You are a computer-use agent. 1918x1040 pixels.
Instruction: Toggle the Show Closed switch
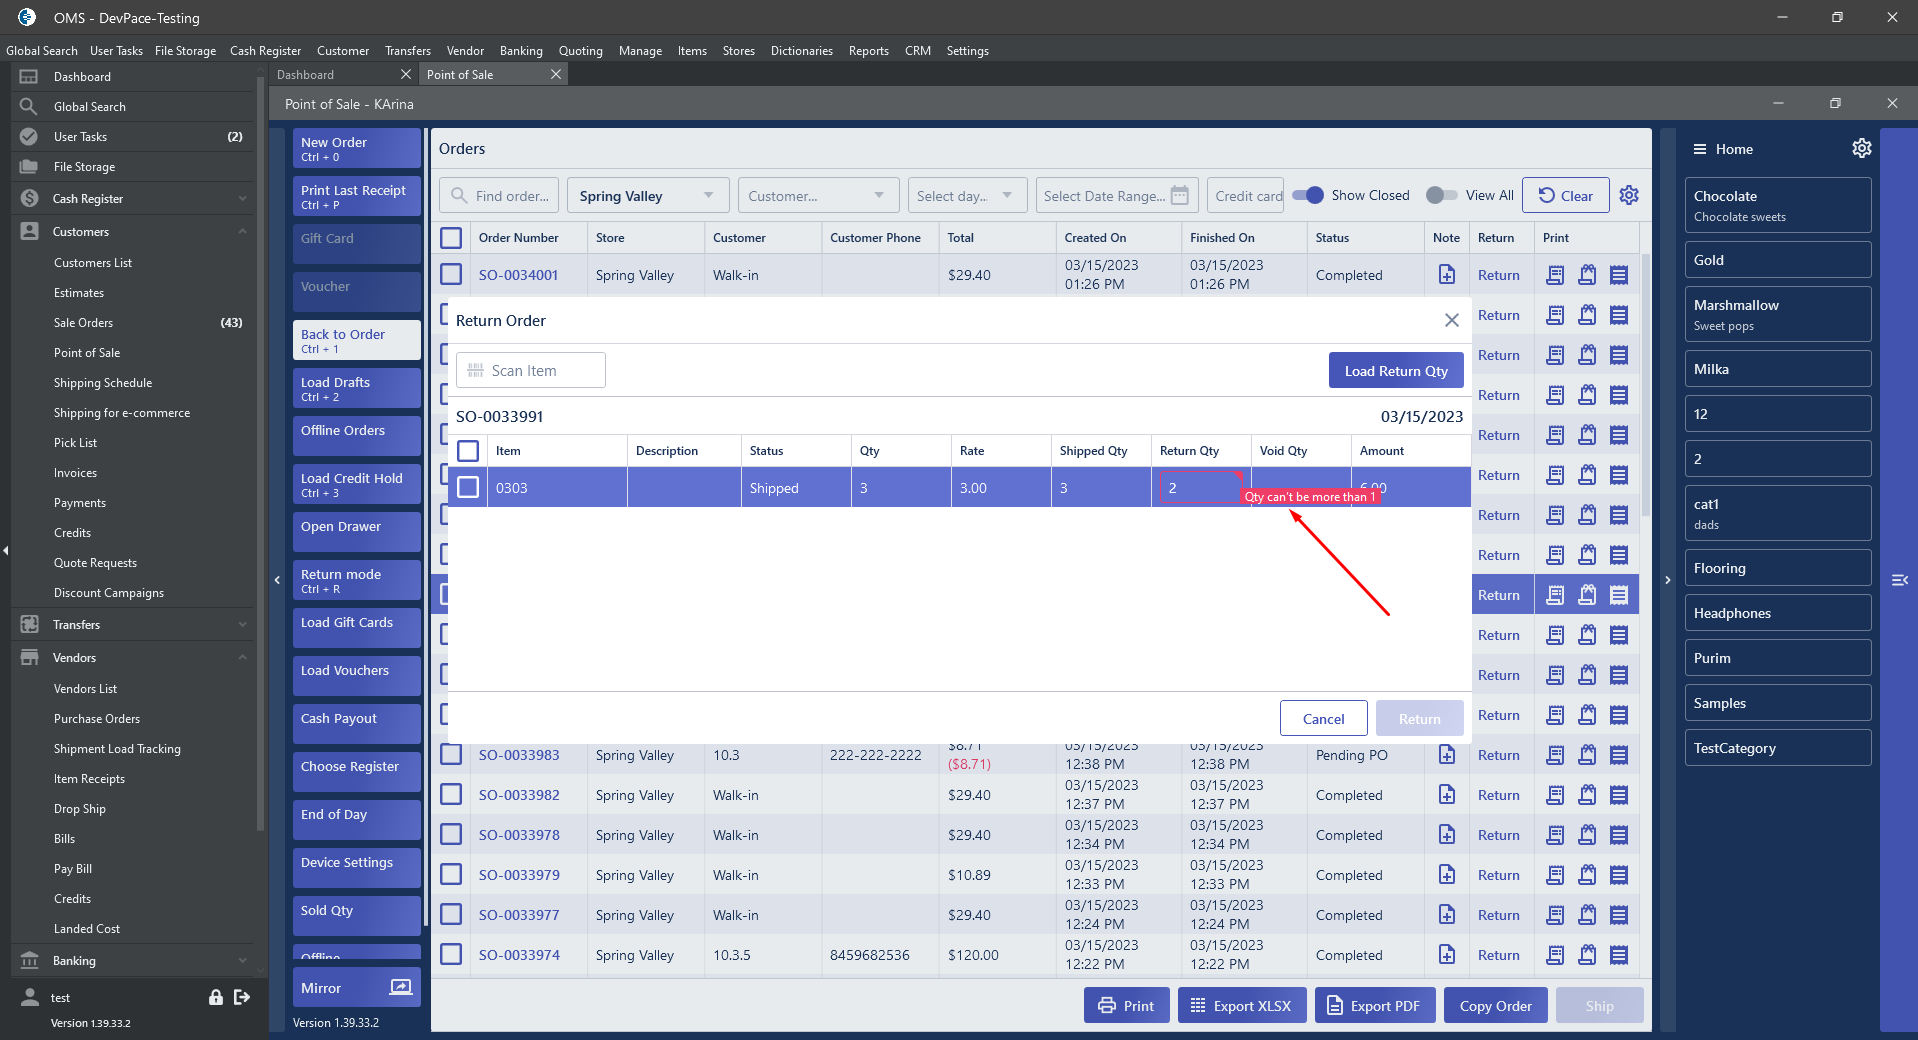pos(1308,195)
